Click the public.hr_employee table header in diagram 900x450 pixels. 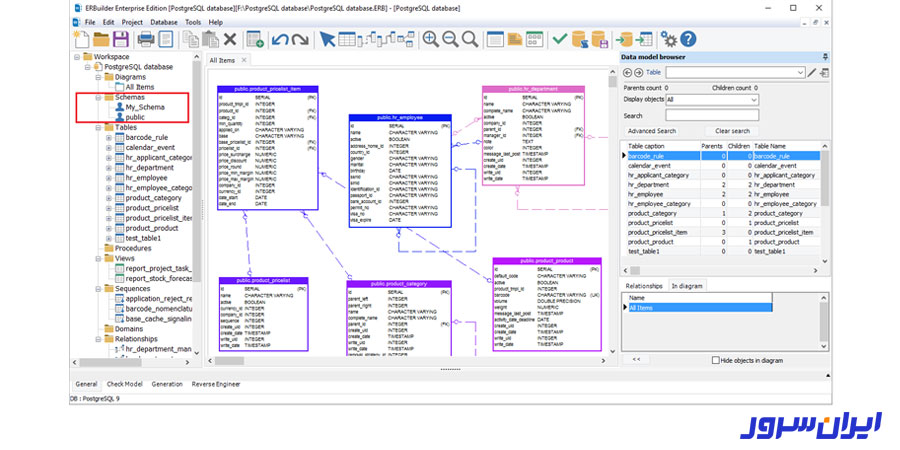click(x=400, y=118)
